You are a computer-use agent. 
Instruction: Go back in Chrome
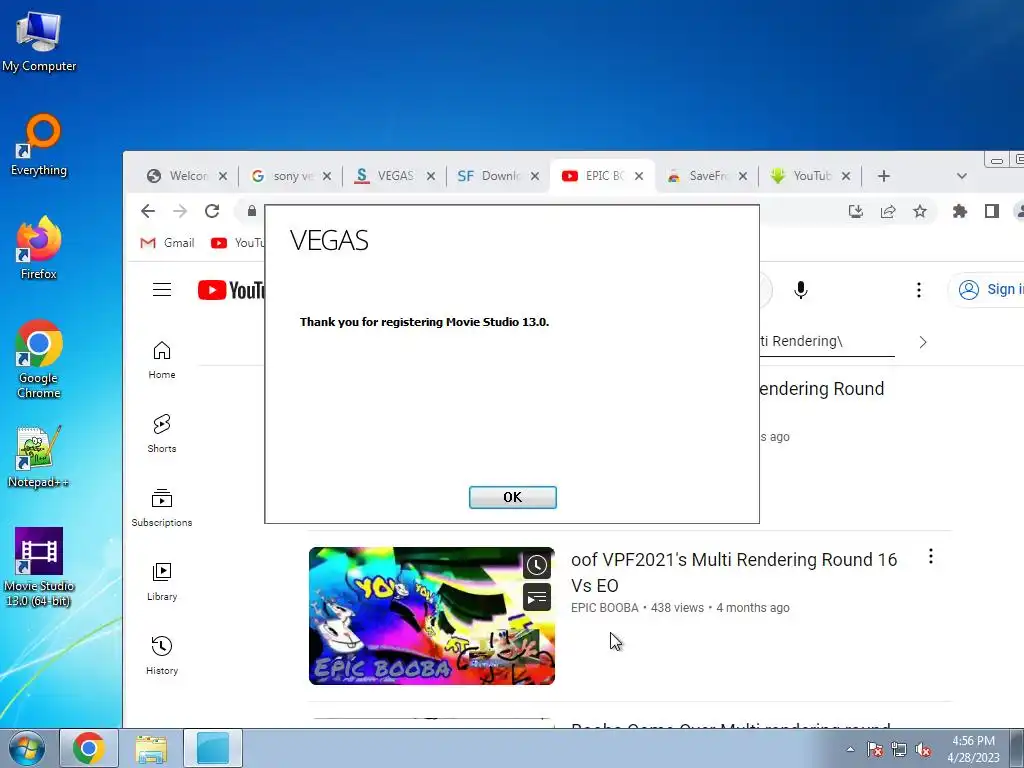148,211
